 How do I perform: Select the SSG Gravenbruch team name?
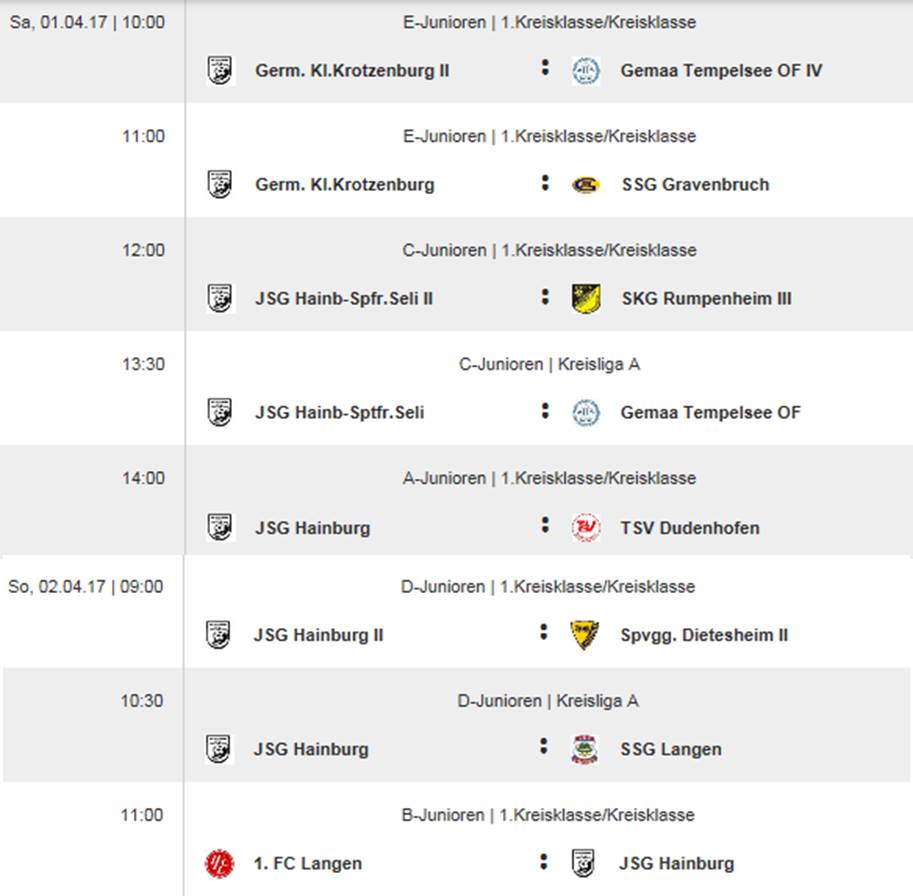tap(695, 185)
